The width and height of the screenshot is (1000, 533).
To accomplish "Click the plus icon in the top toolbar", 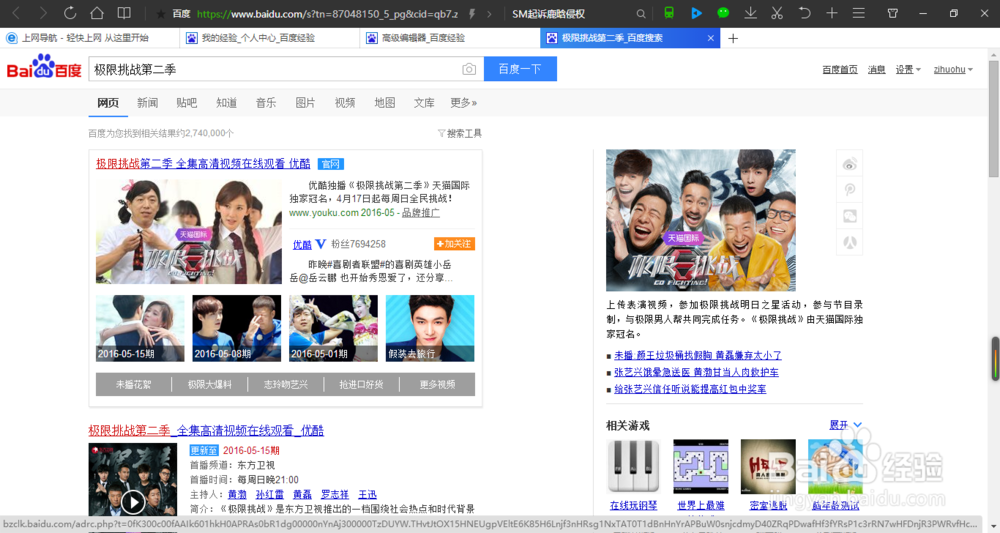I will point(832,13).
